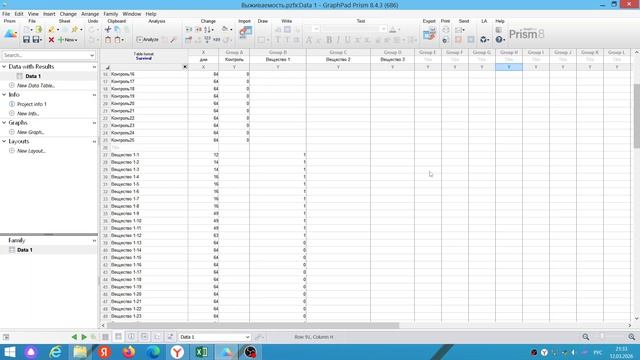Open Internet Explorer from the taskbar
The height and width of the screenshot is (360, 640).
click(x=56, y=352)
